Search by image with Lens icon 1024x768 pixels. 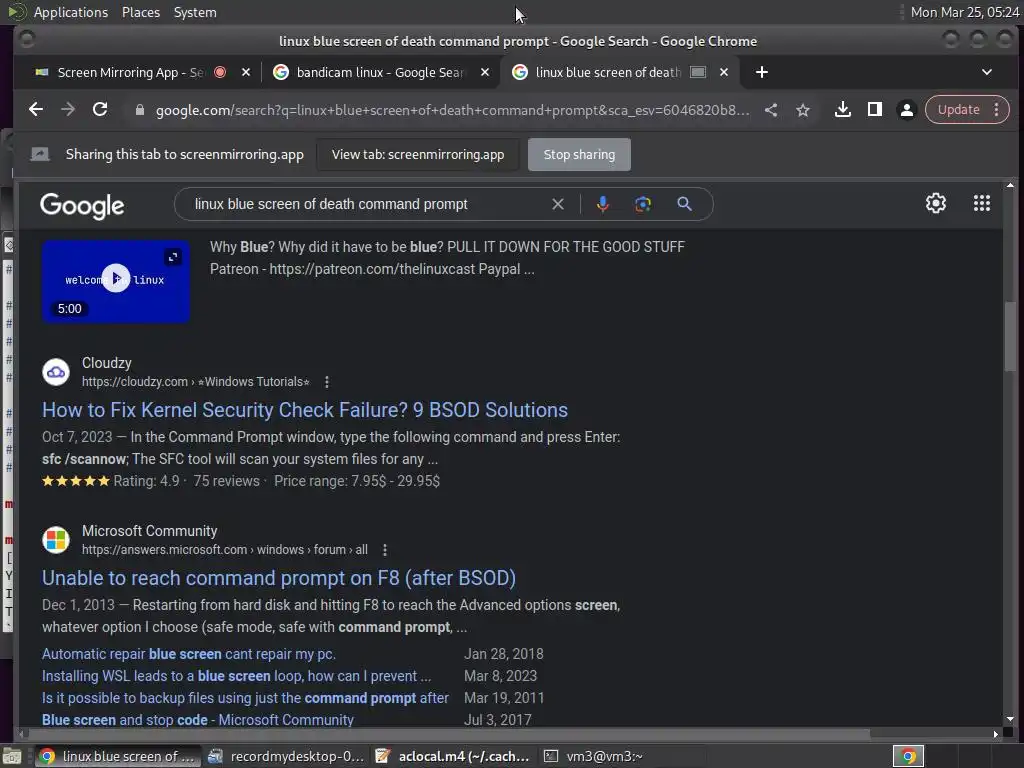(643, 204)
